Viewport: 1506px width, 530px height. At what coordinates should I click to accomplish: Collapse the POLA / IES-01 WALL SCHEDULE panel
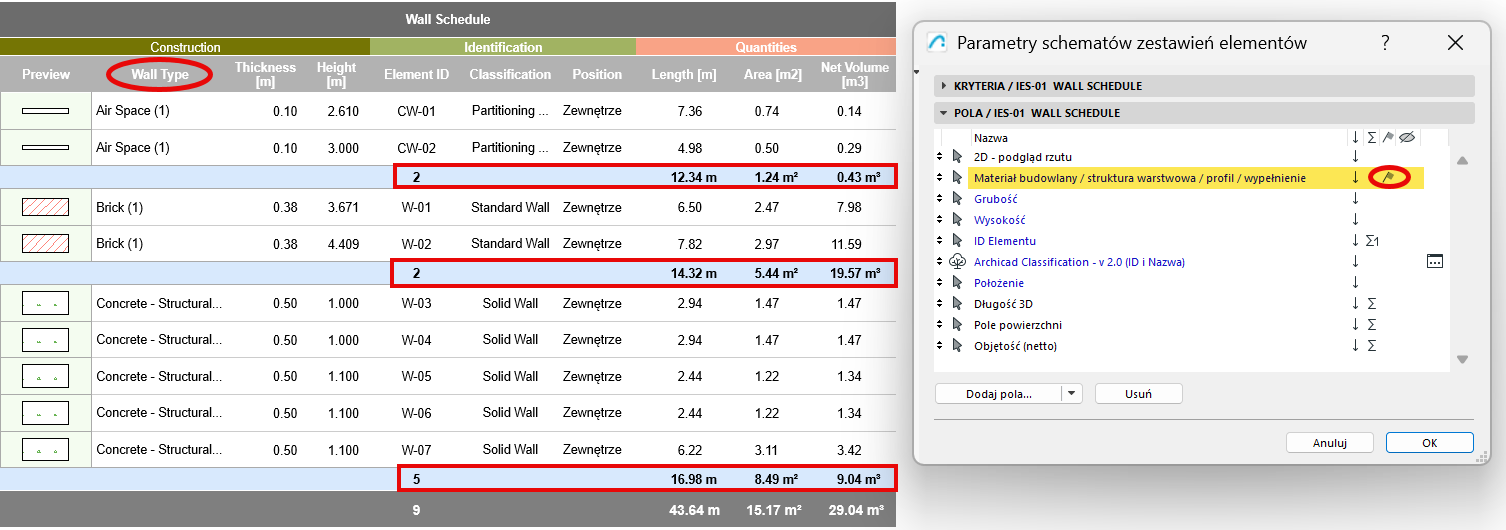click(x=1204, y=113)
